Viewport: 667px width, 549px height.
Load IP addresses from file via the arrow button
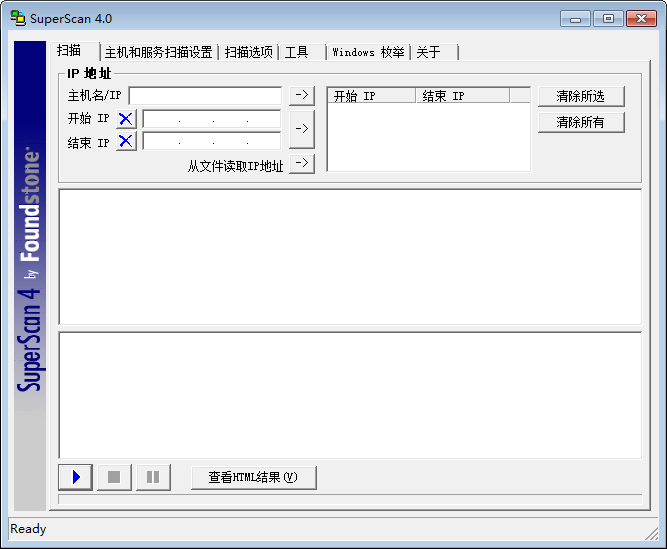[302, 164]
